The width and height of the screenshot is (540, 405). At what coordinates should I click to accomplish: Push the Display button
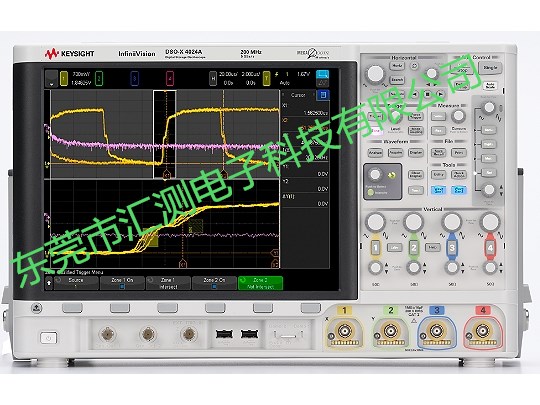[x=416, y=153]
